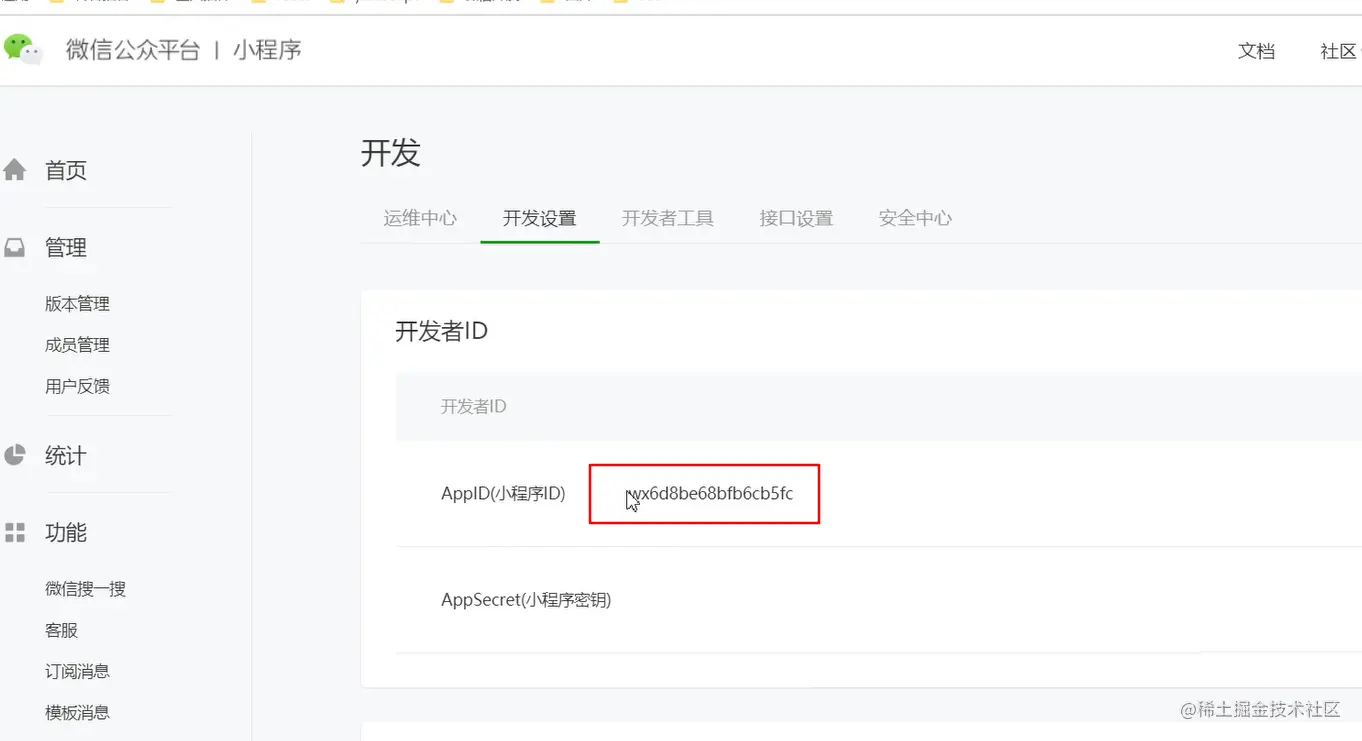This screenshot has height=741, width=1362.
Task: Go to 订阅消息 in the sidebar
Action: click(77, 671)
